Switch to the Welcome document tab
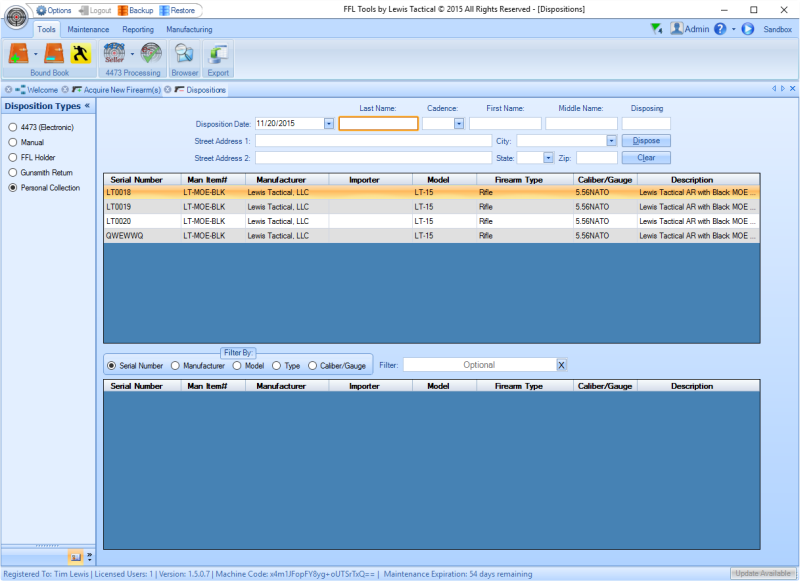This screenshot has height=581, width=800. [37, 90]
